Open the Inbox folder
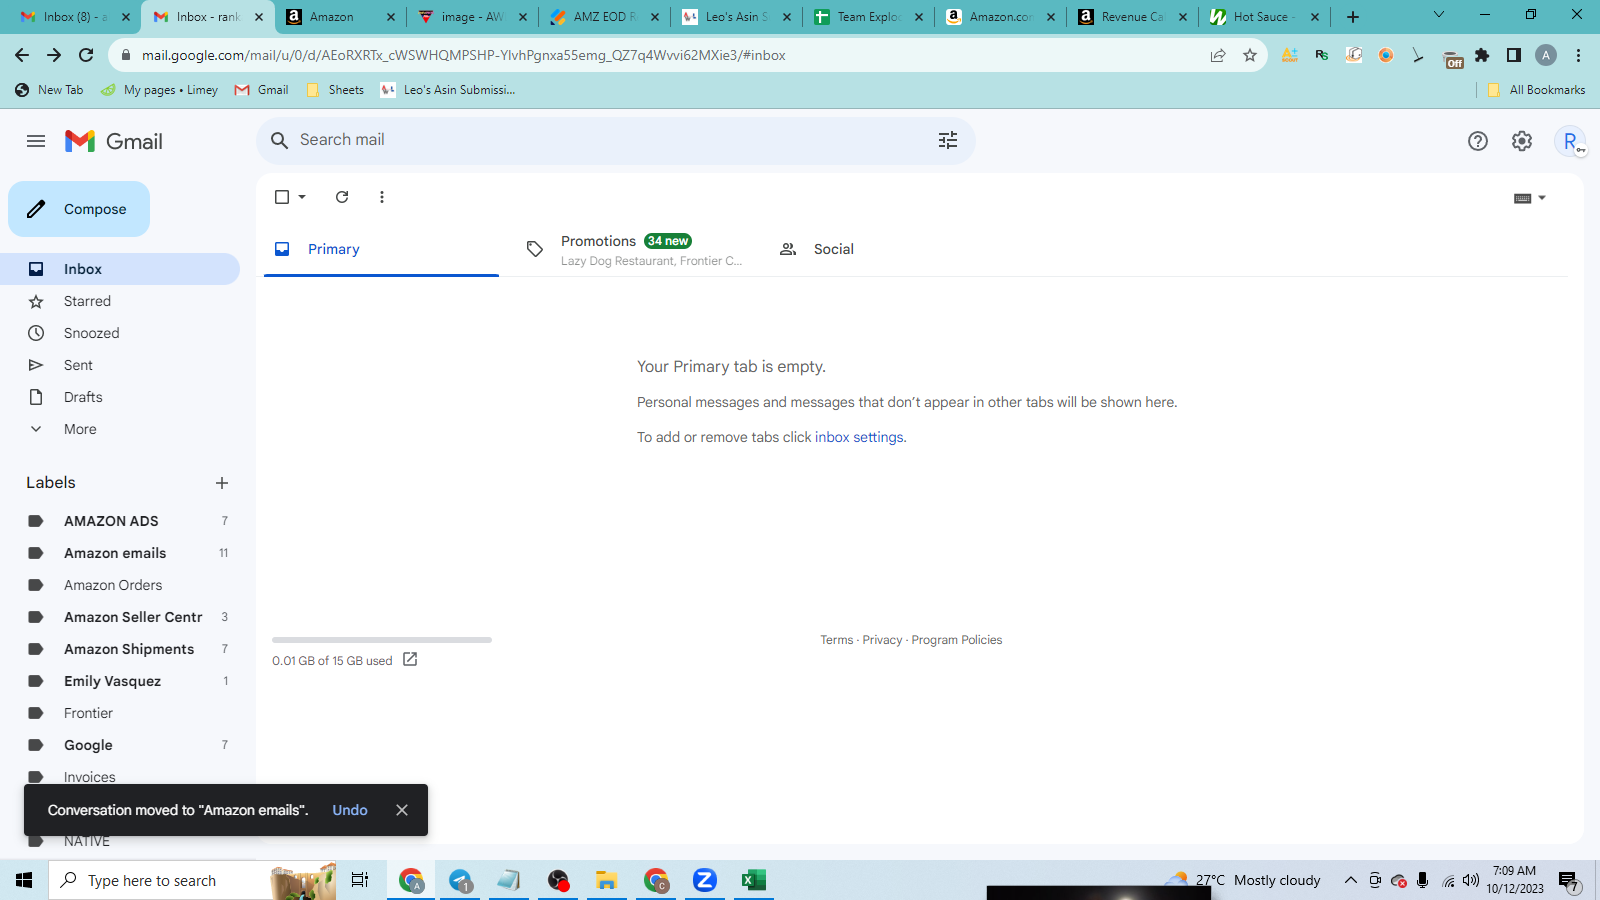This screenshot has width=1600, height=900. point(120,269)
